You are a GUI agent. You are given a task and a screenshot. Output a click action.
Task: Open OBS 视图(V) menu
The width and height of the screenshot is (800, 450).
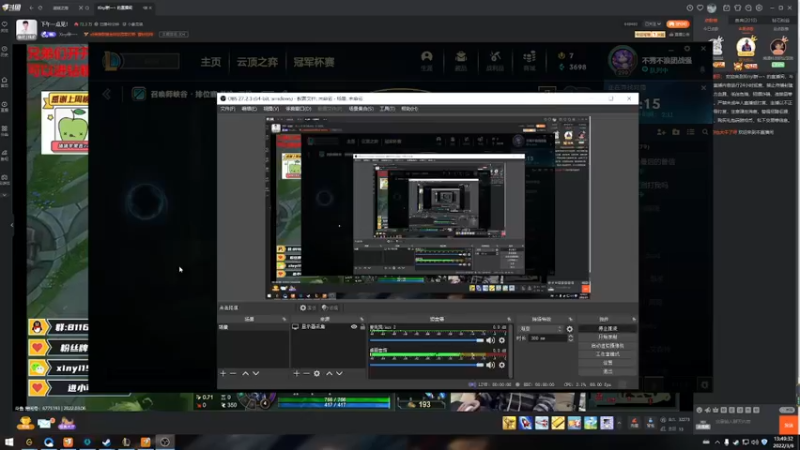point(271,109)
